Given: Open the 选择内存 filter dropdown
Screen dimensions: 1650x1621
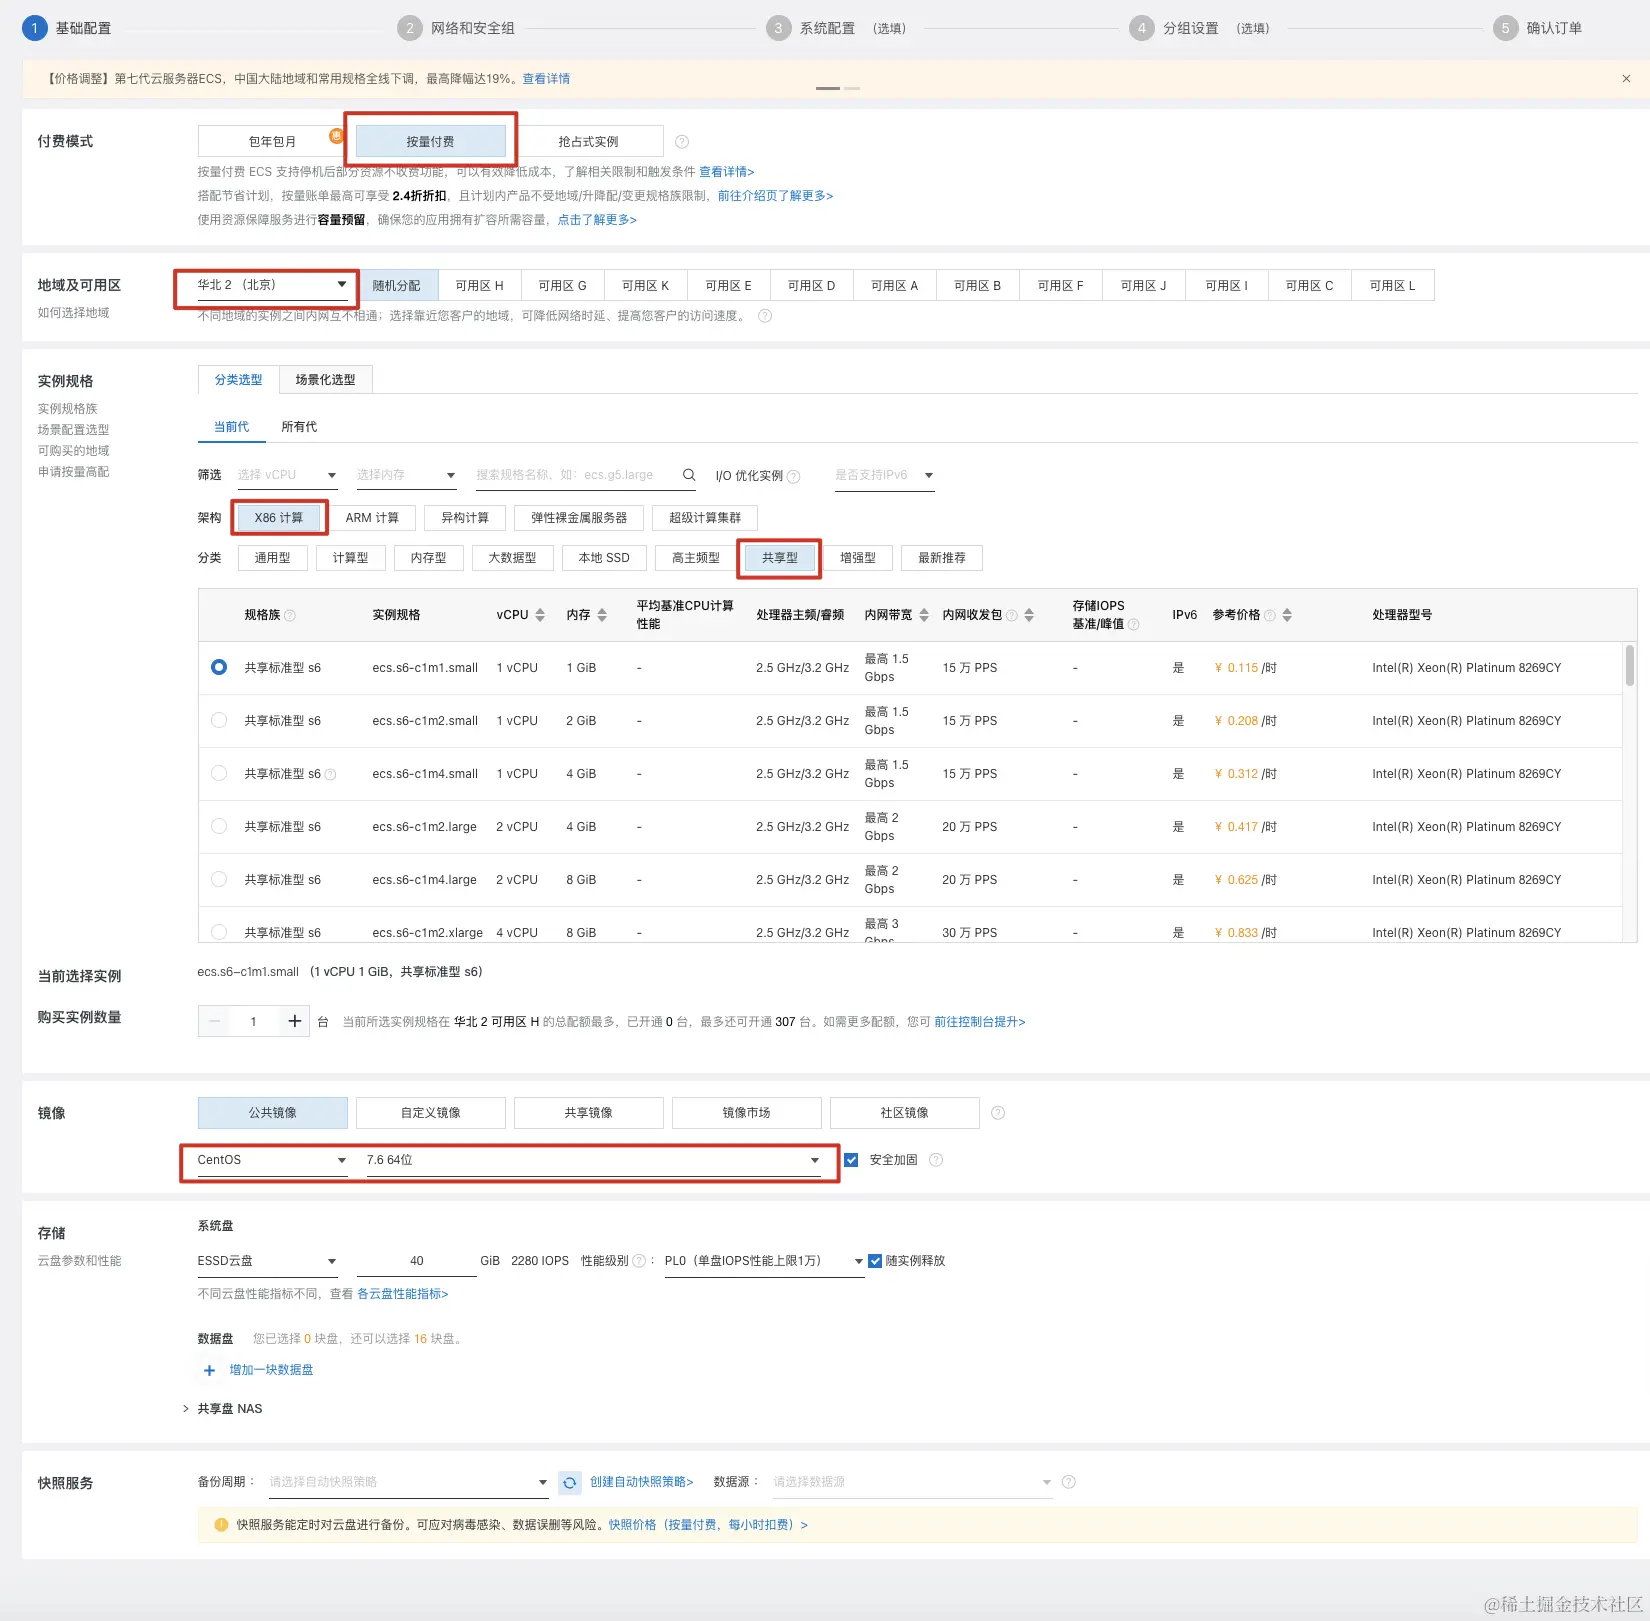Looking at the screenshot, I should (406, 475).
